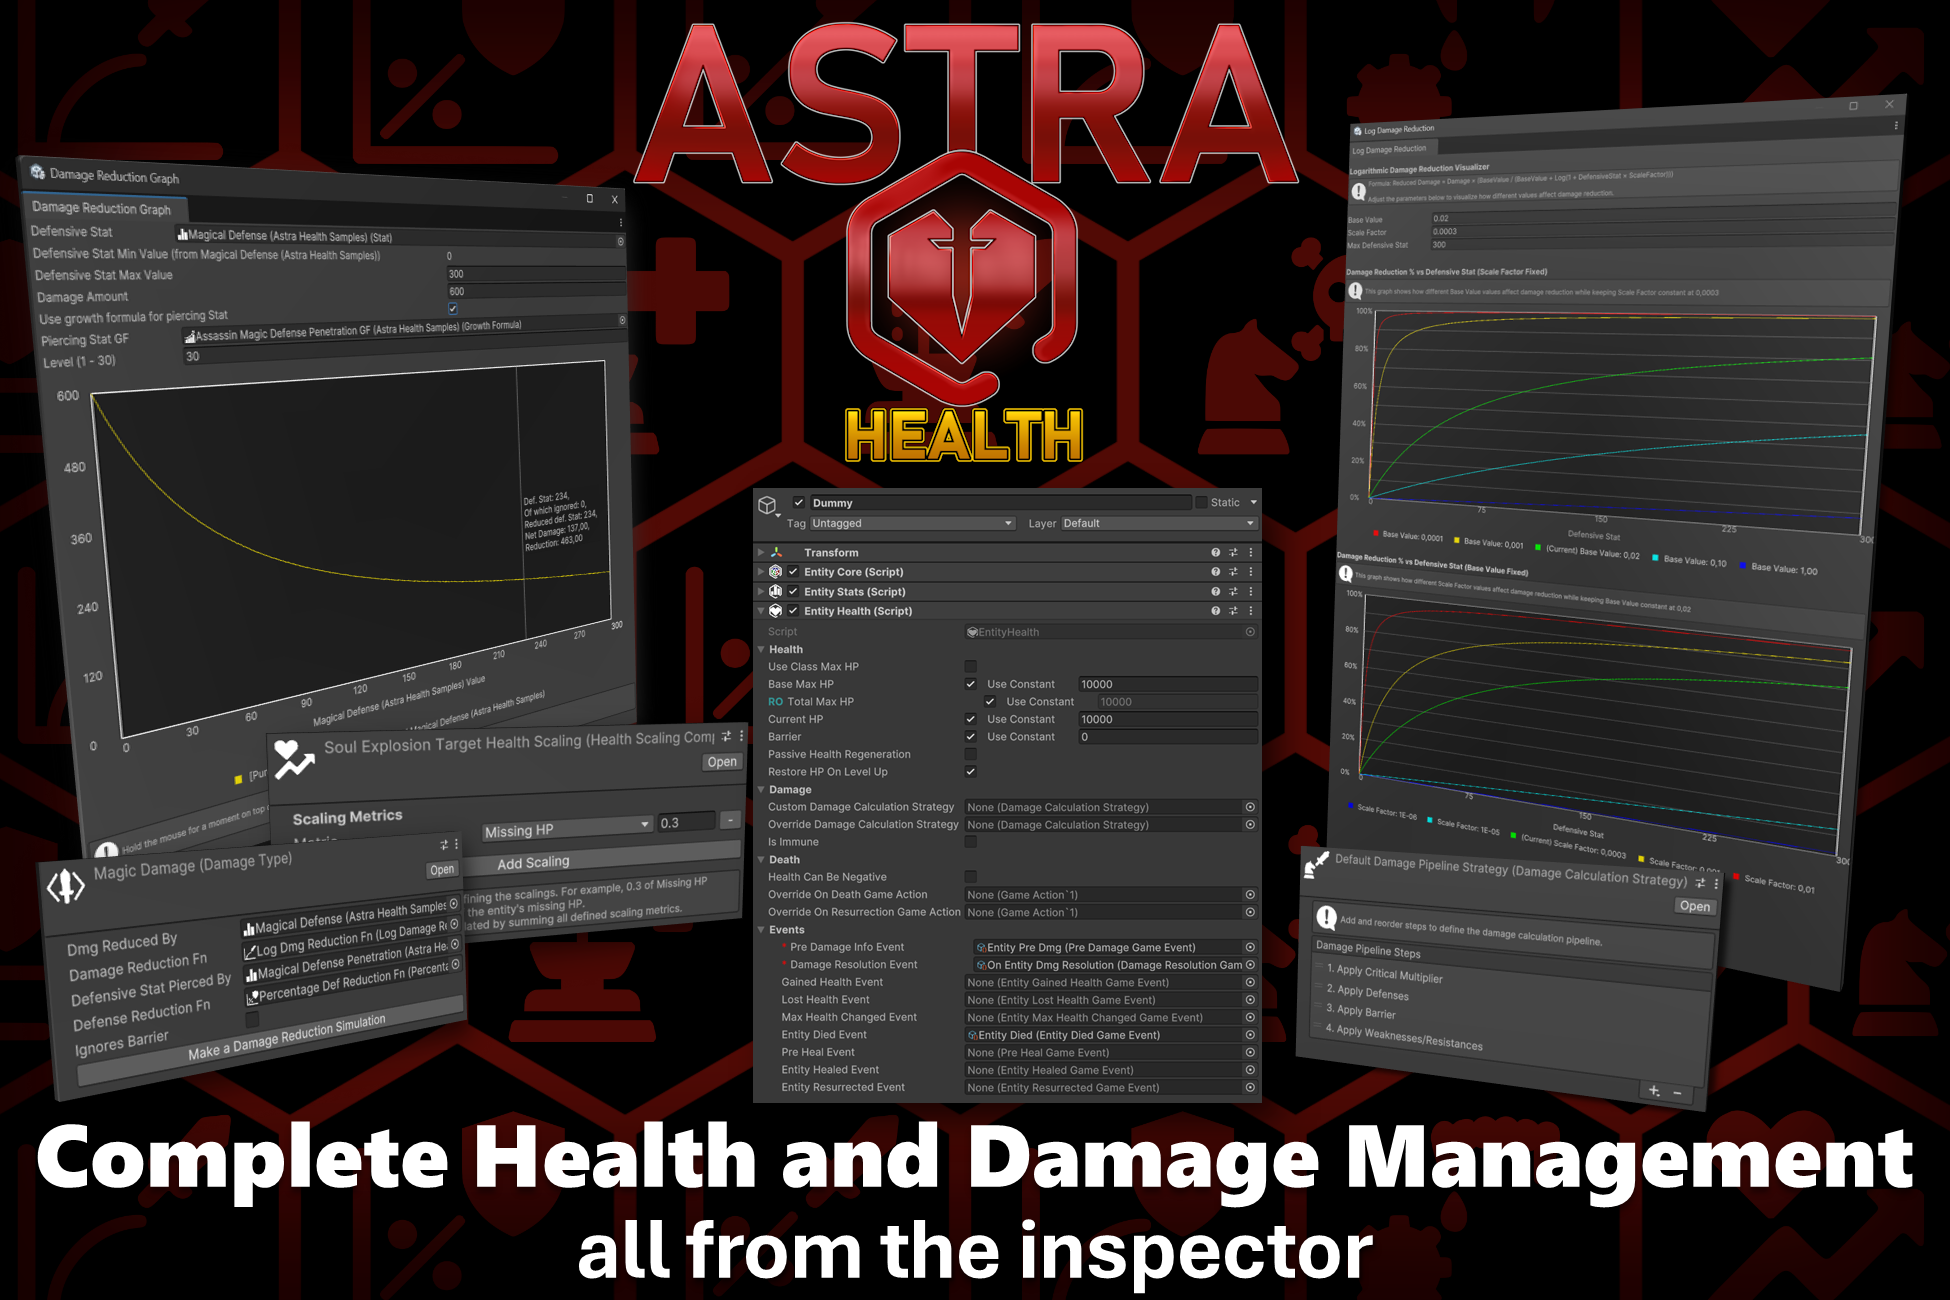1950x1300 pixels.
Task: Open object picker for Pre Damage Info Event
Action: tap(1250, 947)
